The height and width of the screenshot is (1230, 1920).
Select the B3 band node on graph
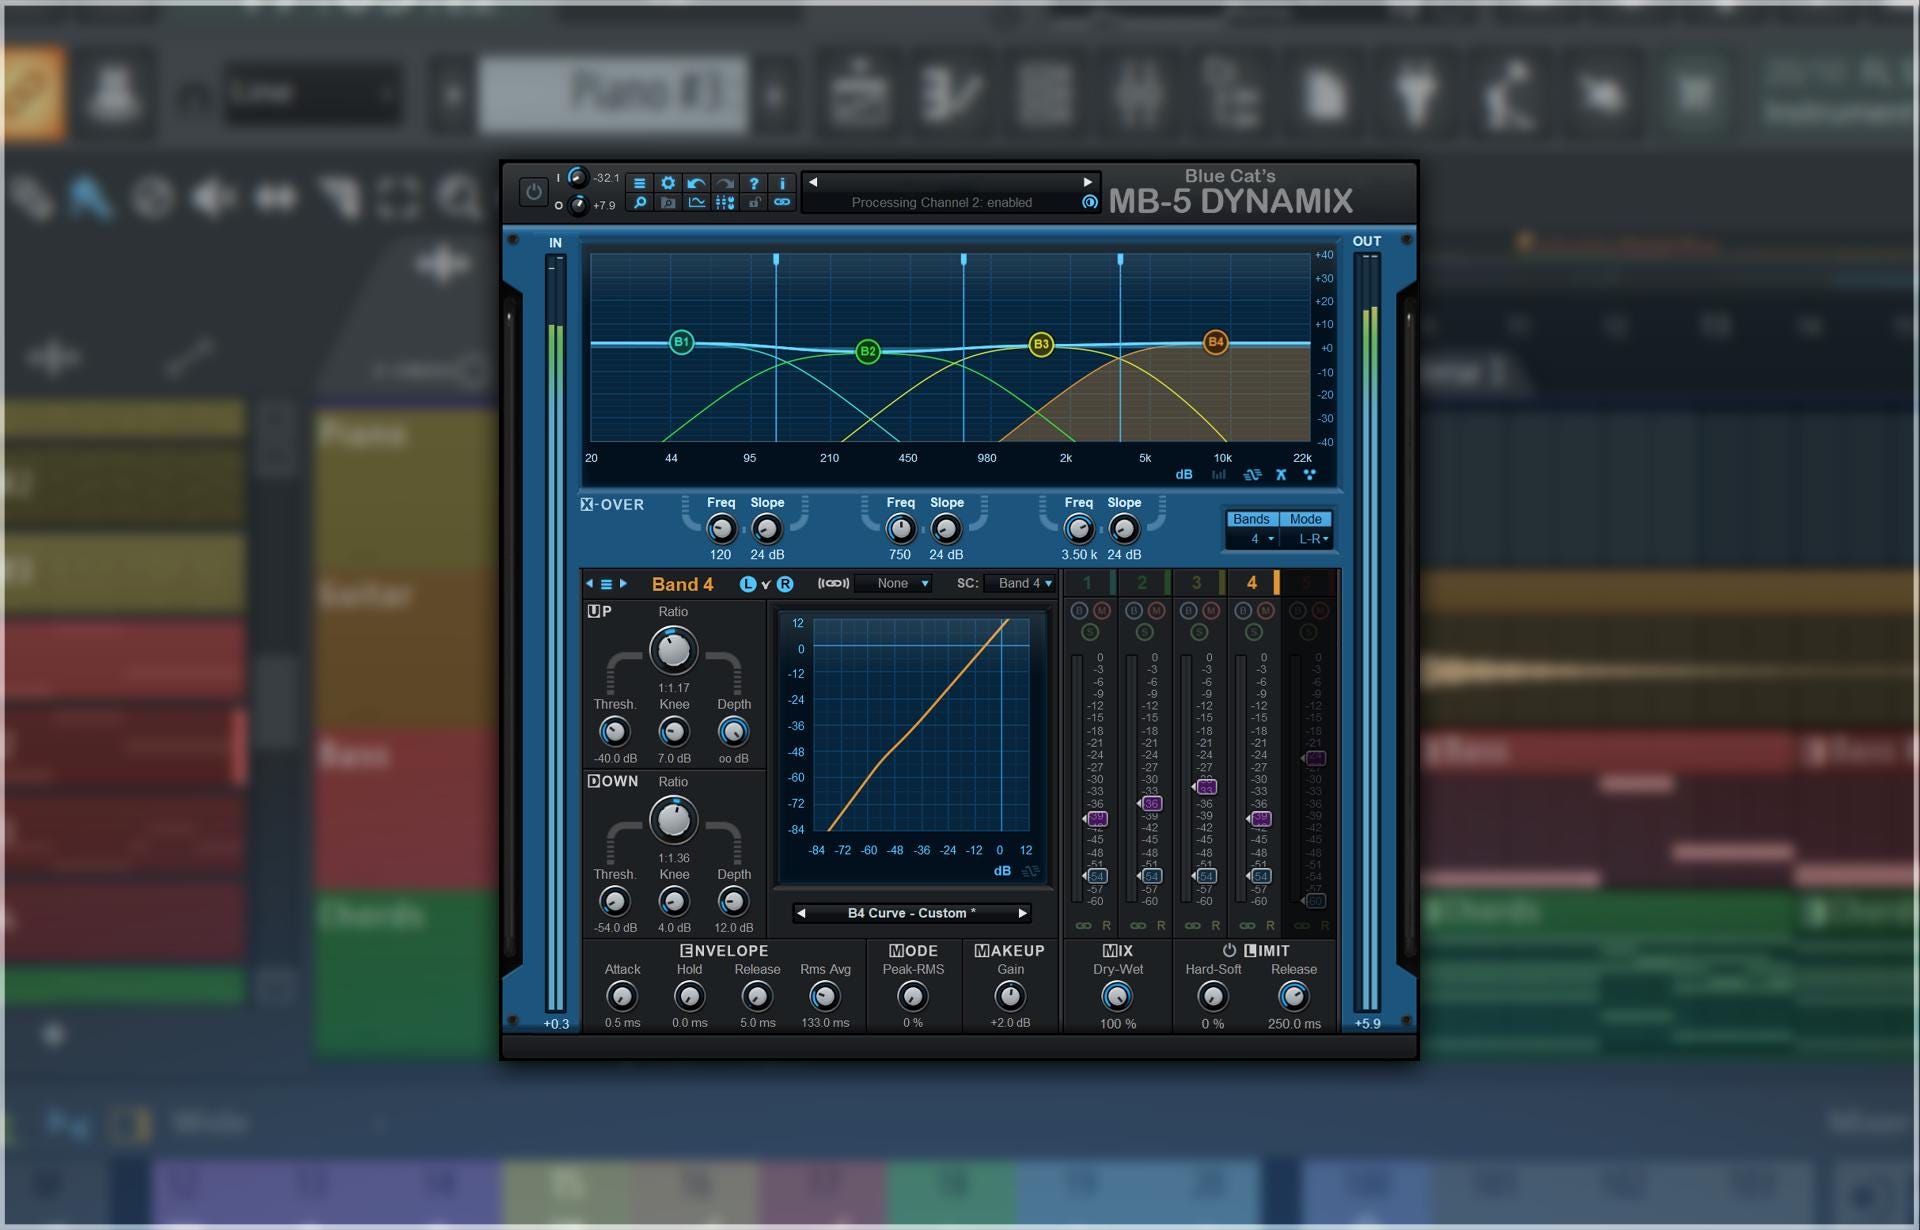point(1041,344)
